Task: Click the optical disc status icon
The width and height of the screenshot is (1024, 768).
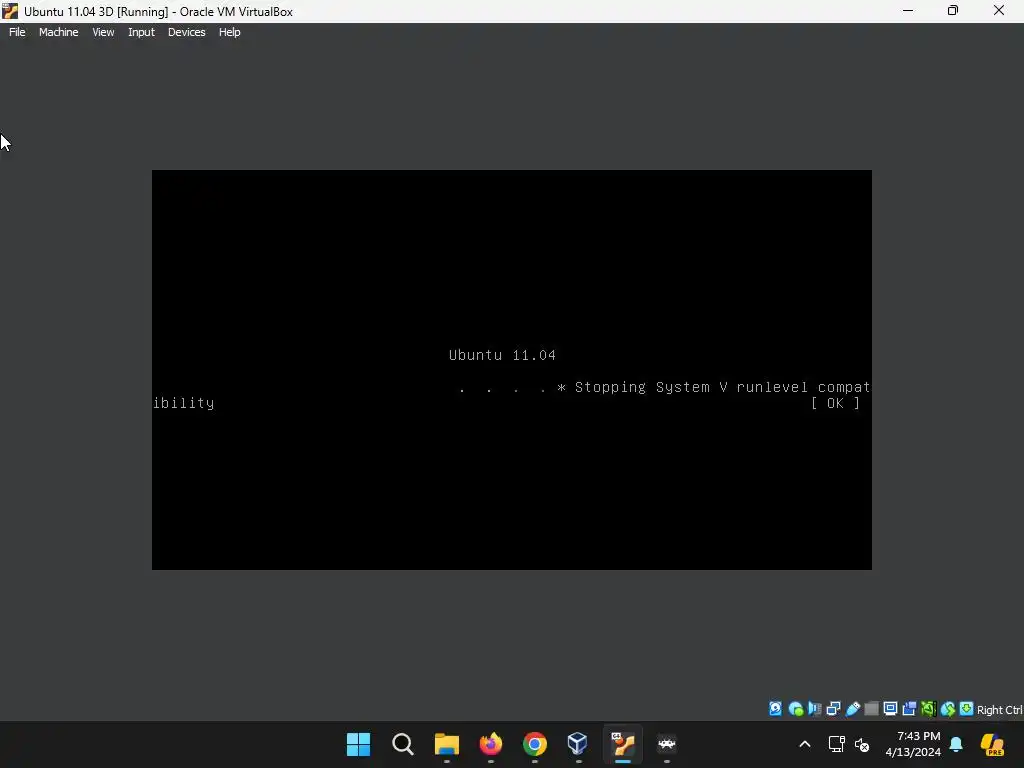Action: tap(795, 709)
